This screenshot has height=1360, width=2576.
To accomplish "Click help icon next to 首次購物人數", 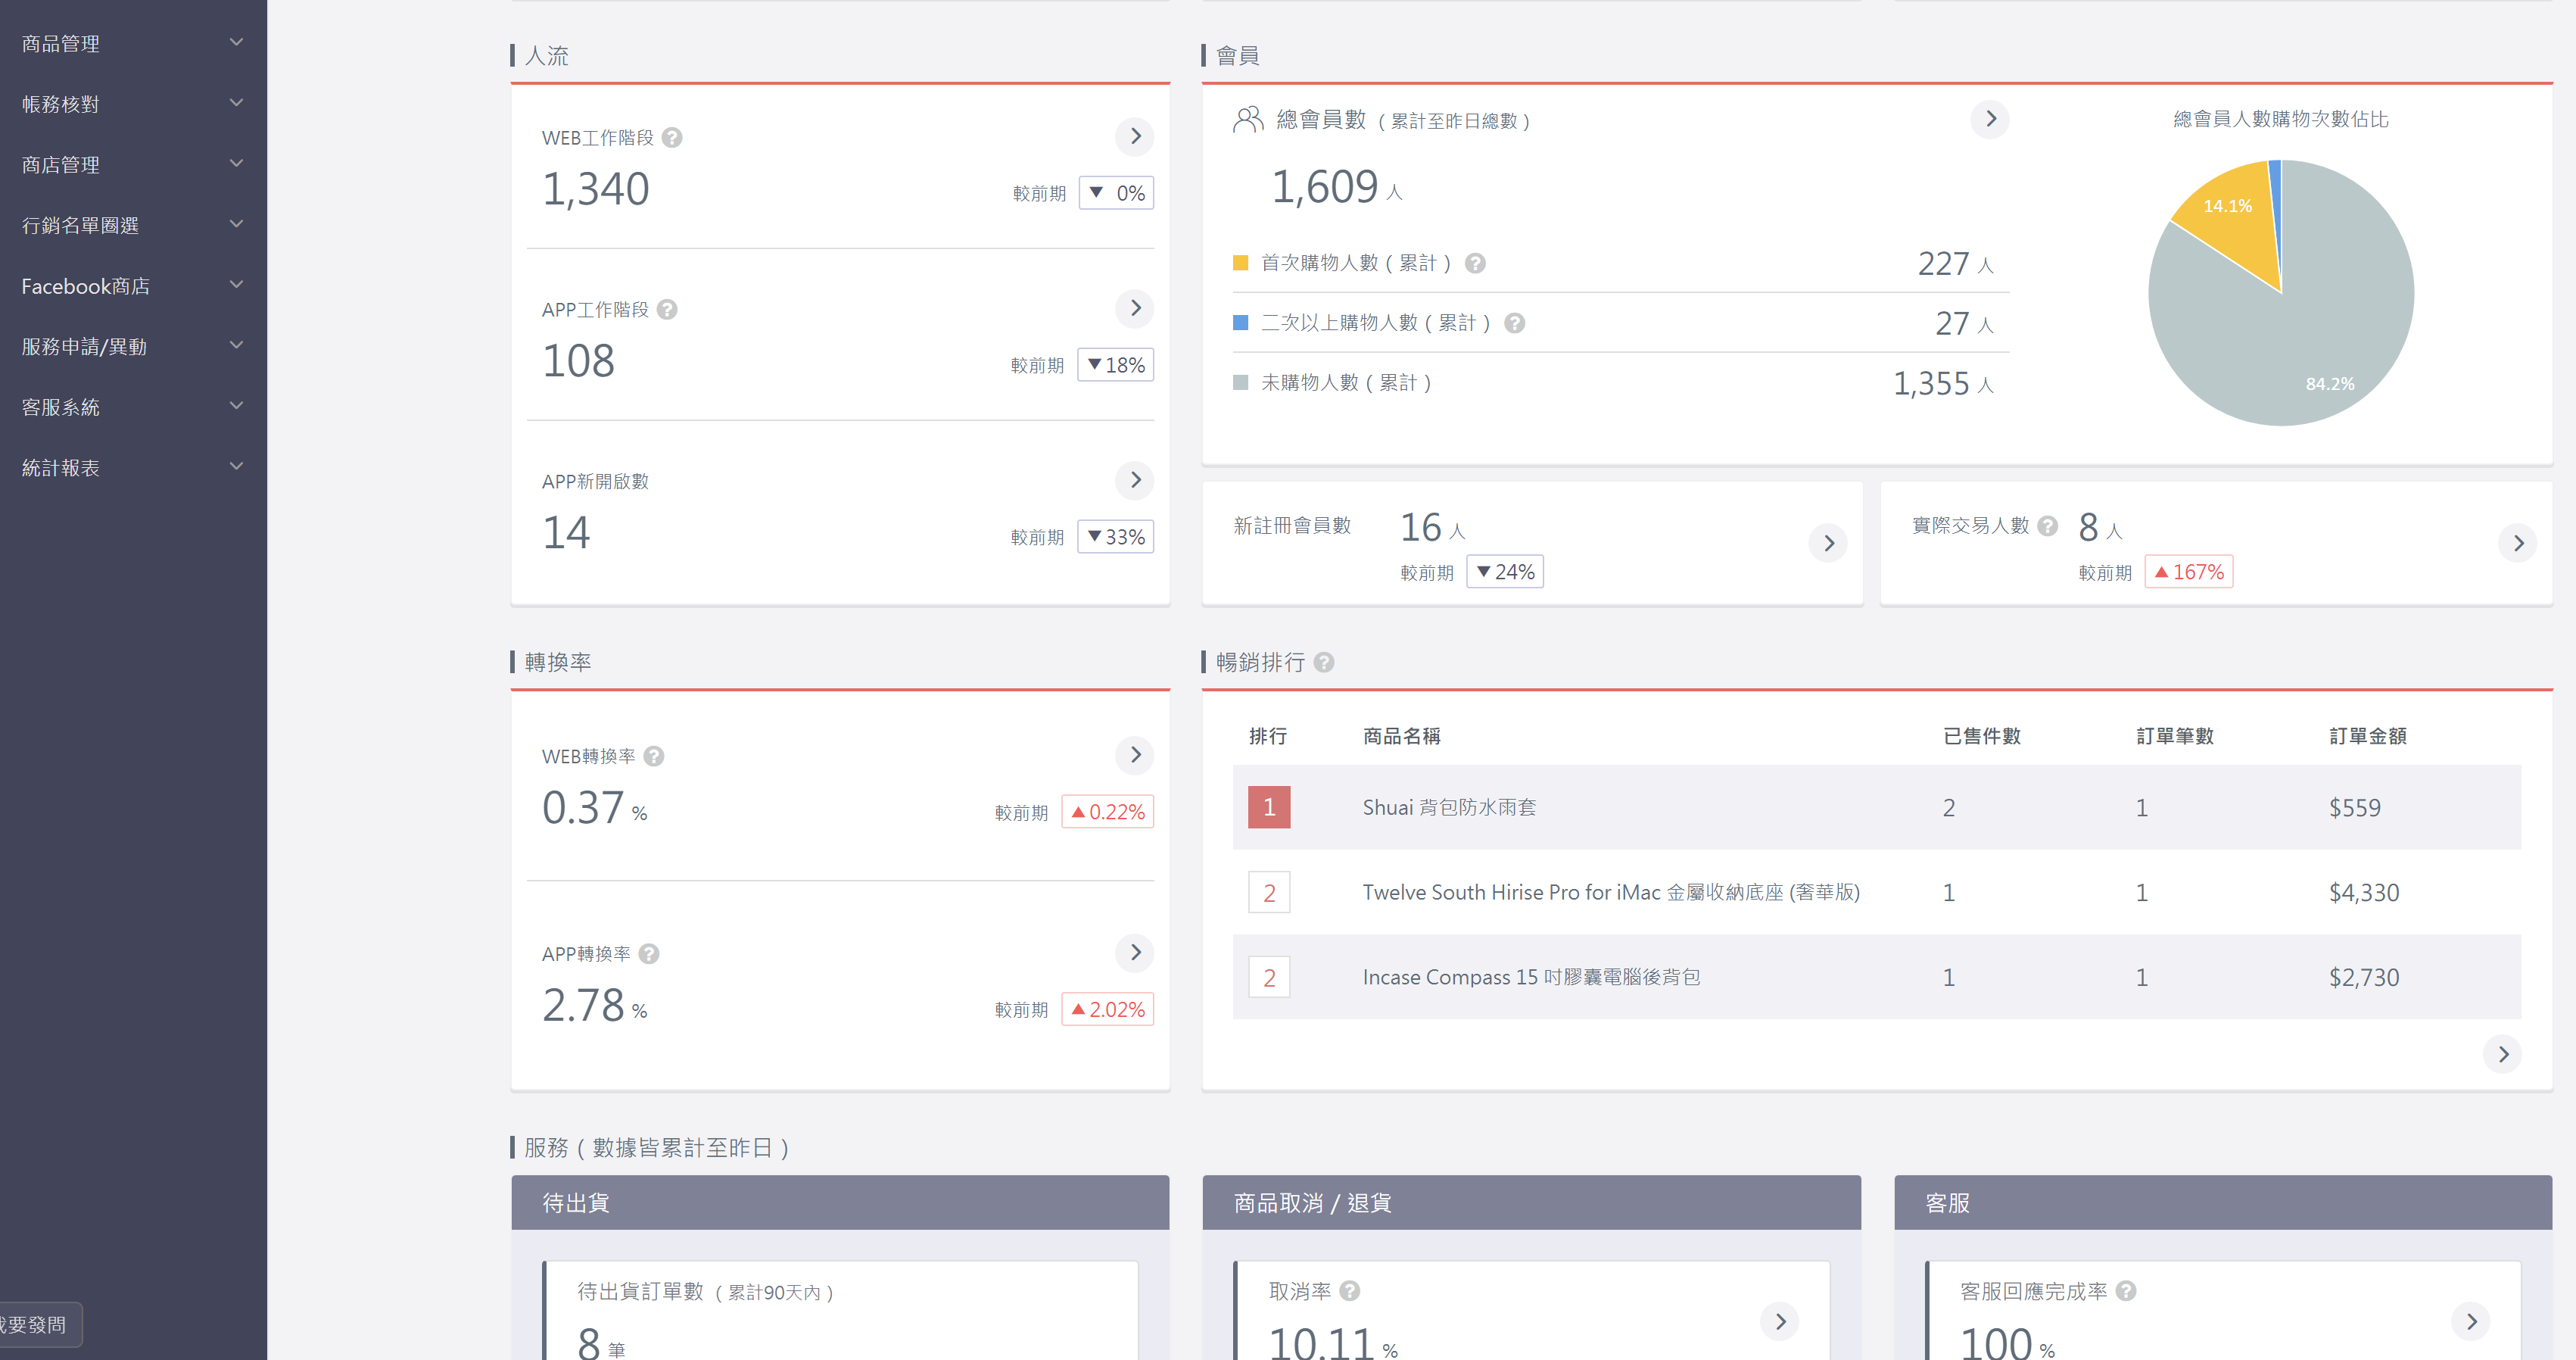I will point(1474,263).
